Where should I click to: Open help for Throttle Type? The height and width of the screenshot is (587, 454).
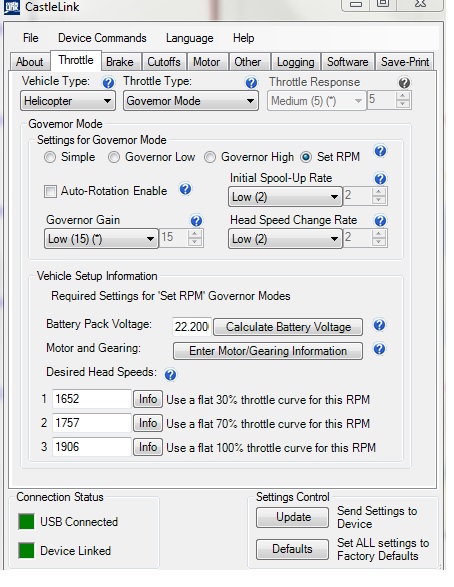[251, 83]
